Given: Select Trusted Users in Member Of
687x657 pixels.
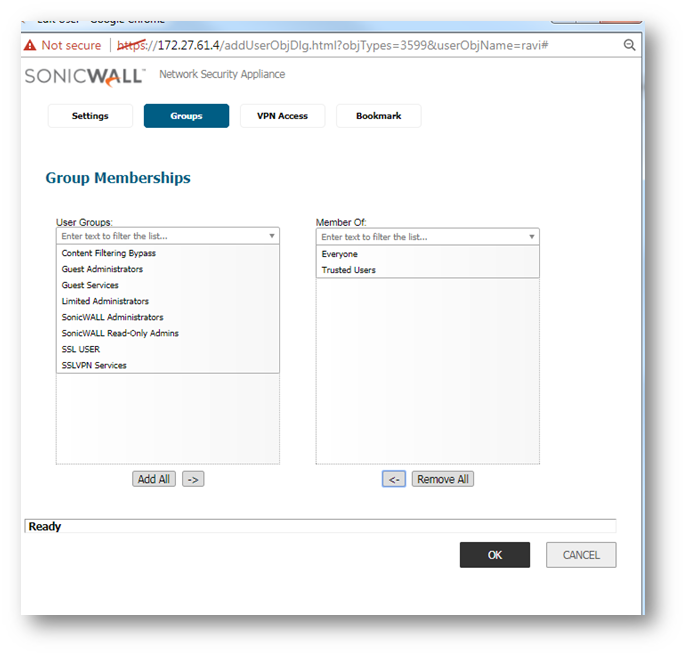Looking at the screenshot, I should 348,270.
